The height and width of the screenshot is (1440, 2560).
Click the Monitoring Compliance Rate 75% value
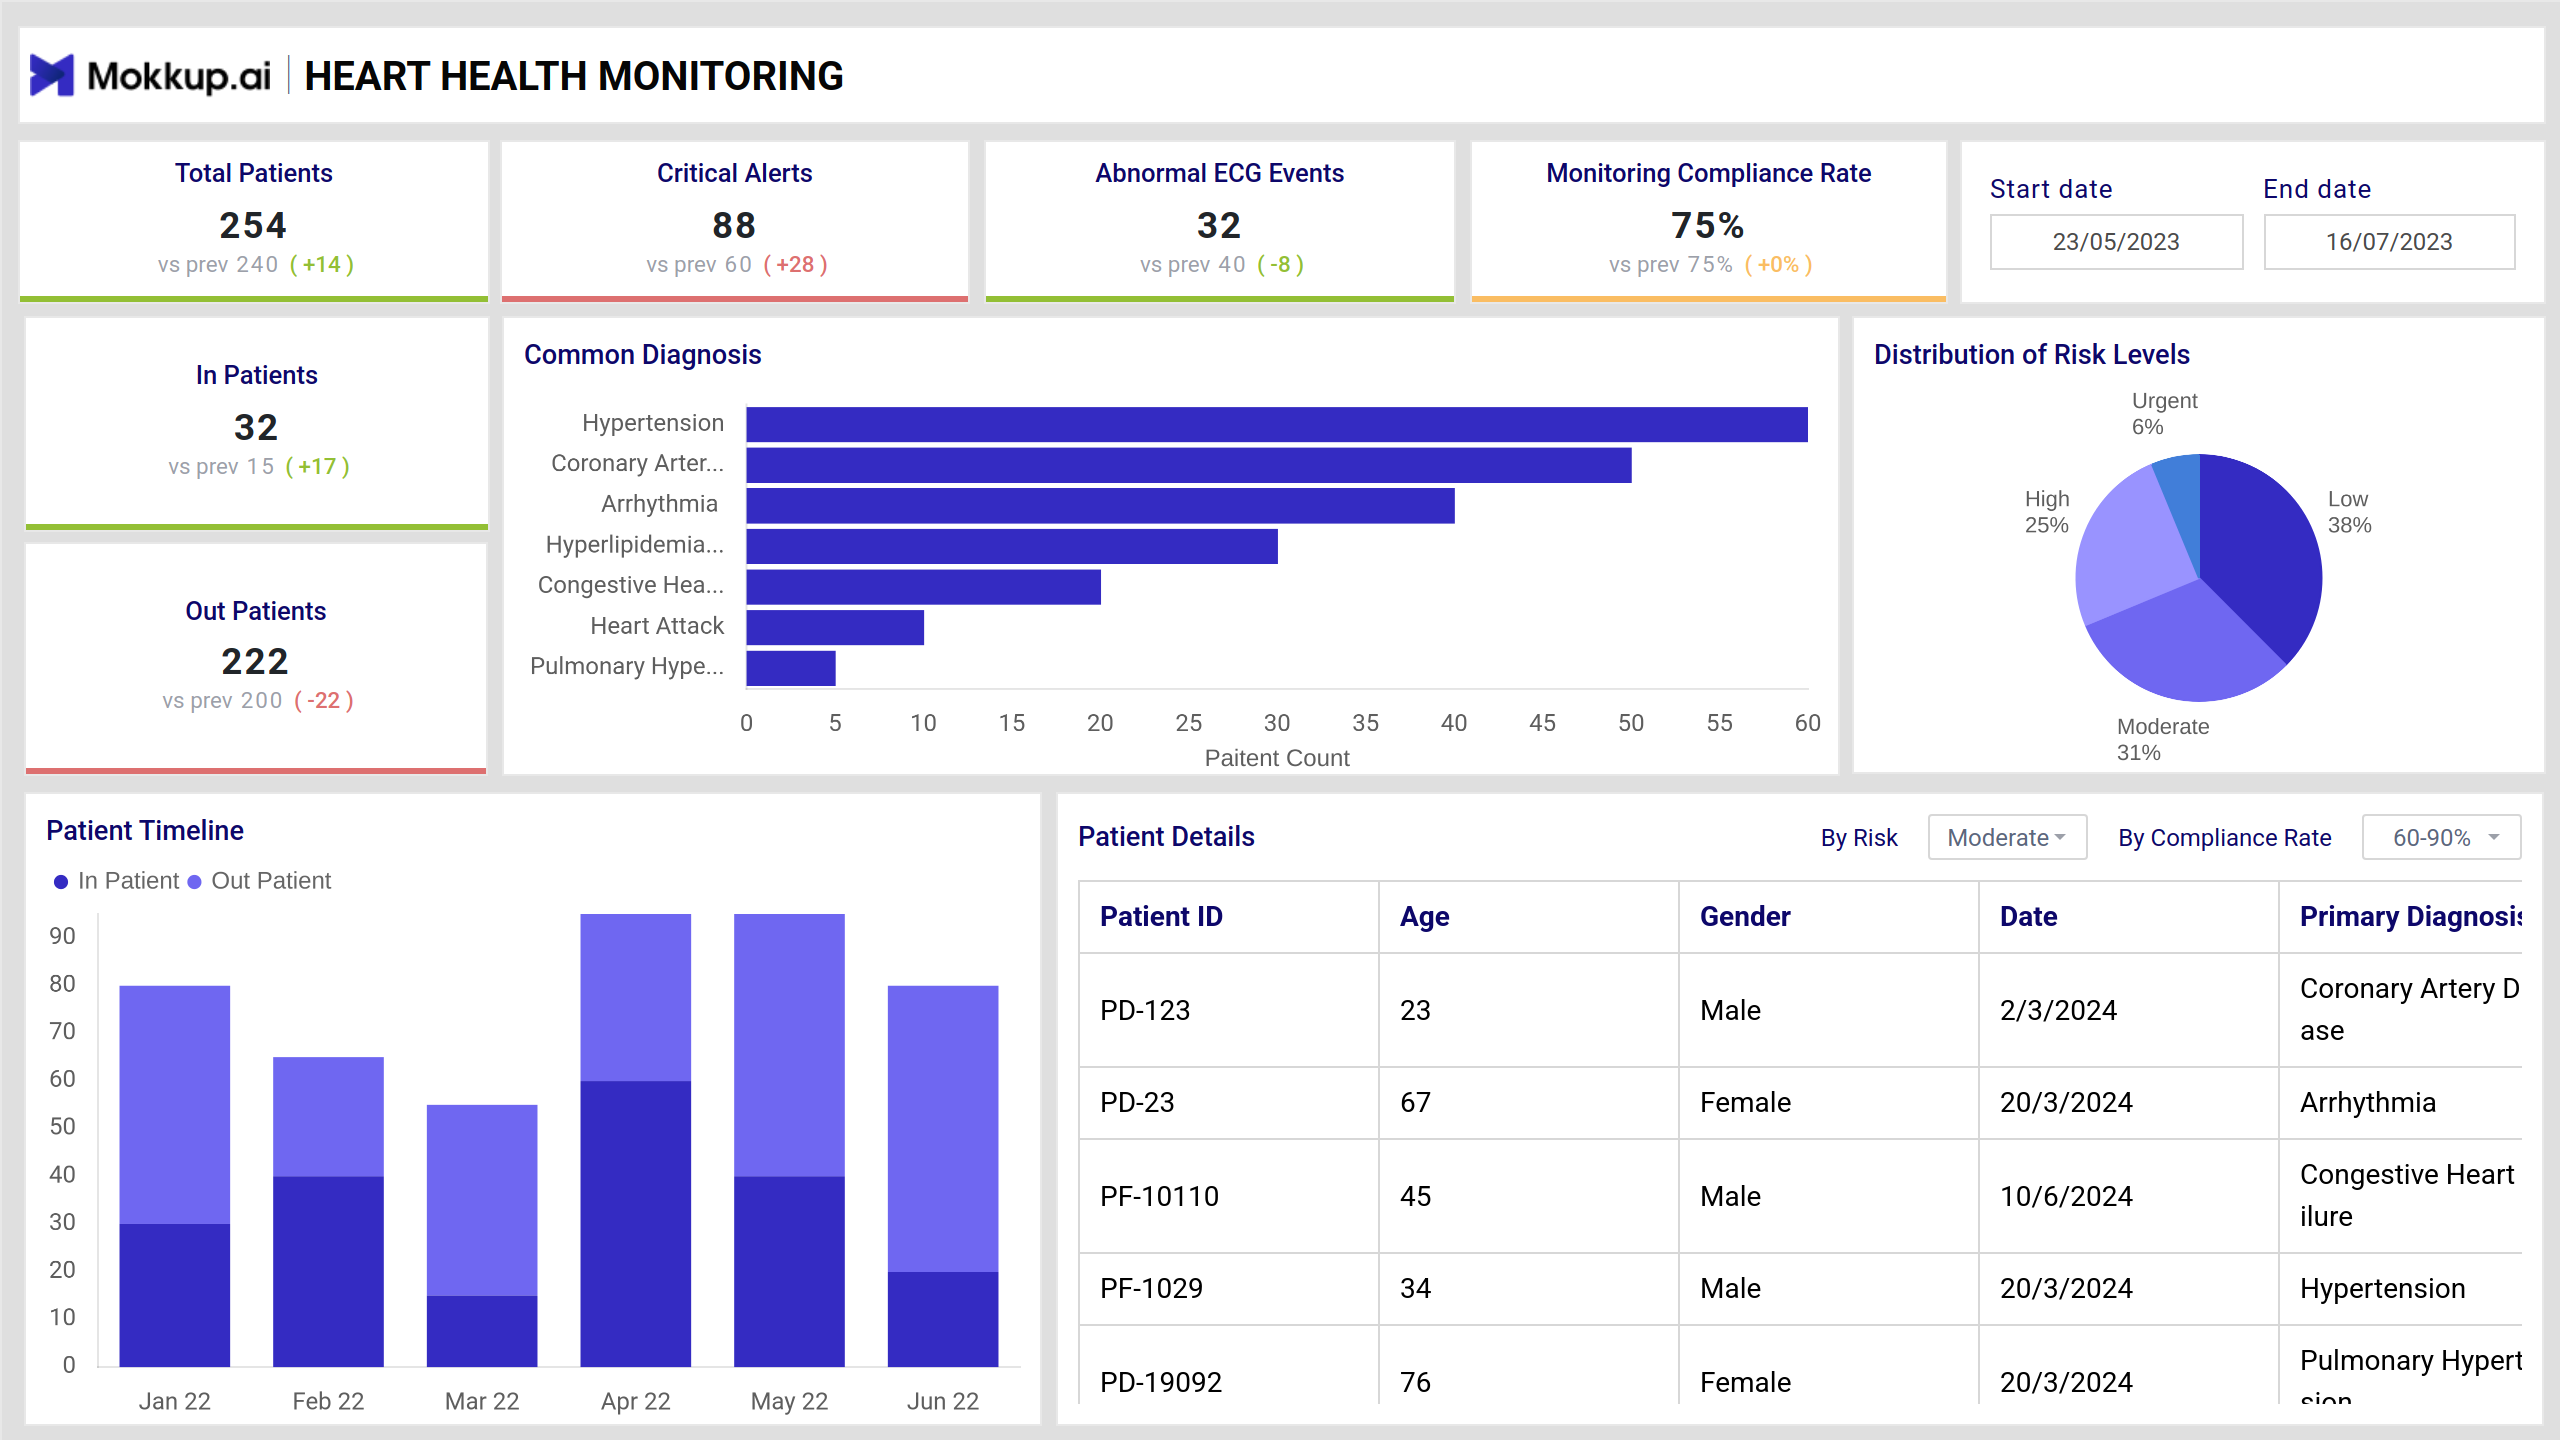pyautogui.click(x=1708, y=225)
